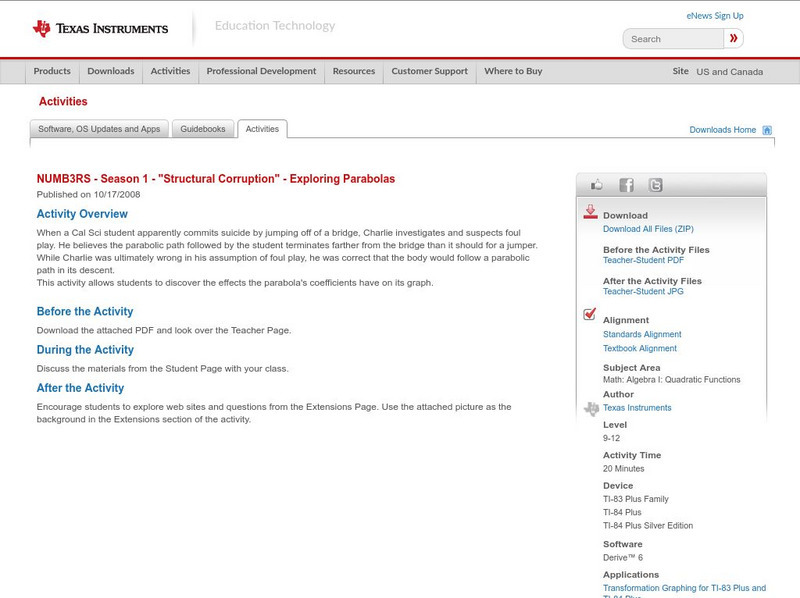Open the Teacher-Student JPG link

[643, 291]
